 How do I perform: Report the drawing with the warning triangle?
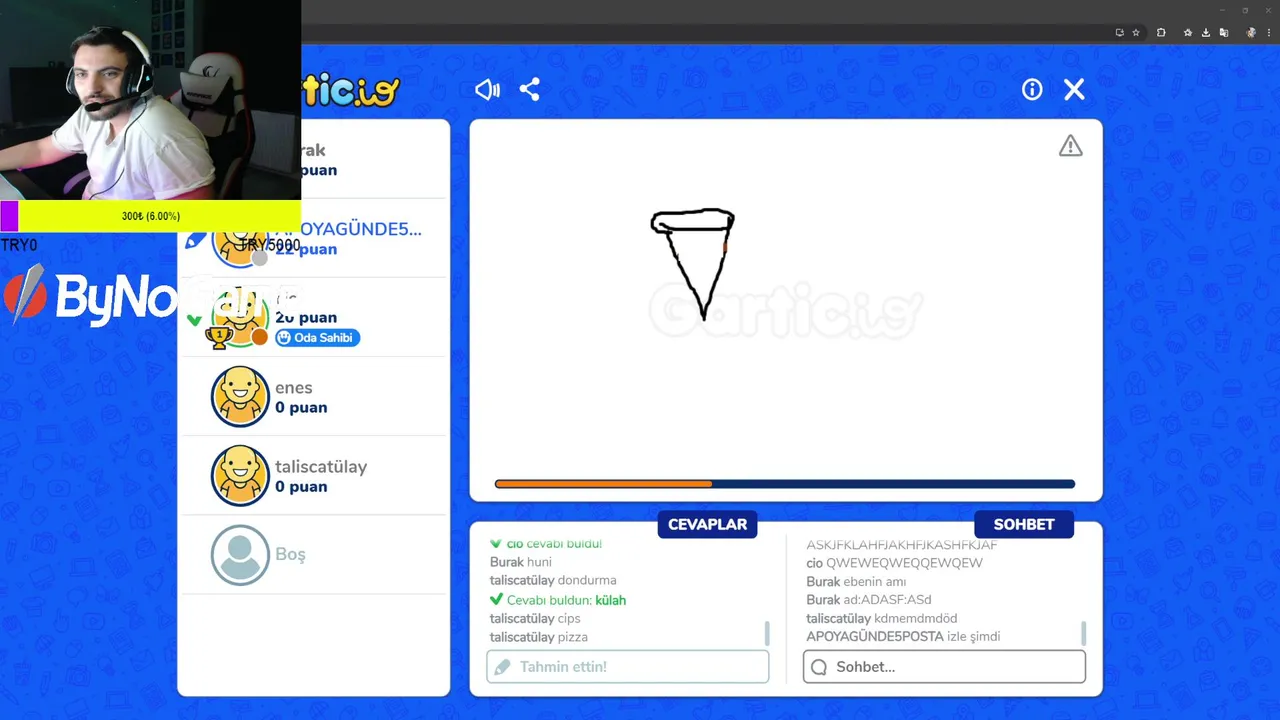click(x=1071, y=146)
